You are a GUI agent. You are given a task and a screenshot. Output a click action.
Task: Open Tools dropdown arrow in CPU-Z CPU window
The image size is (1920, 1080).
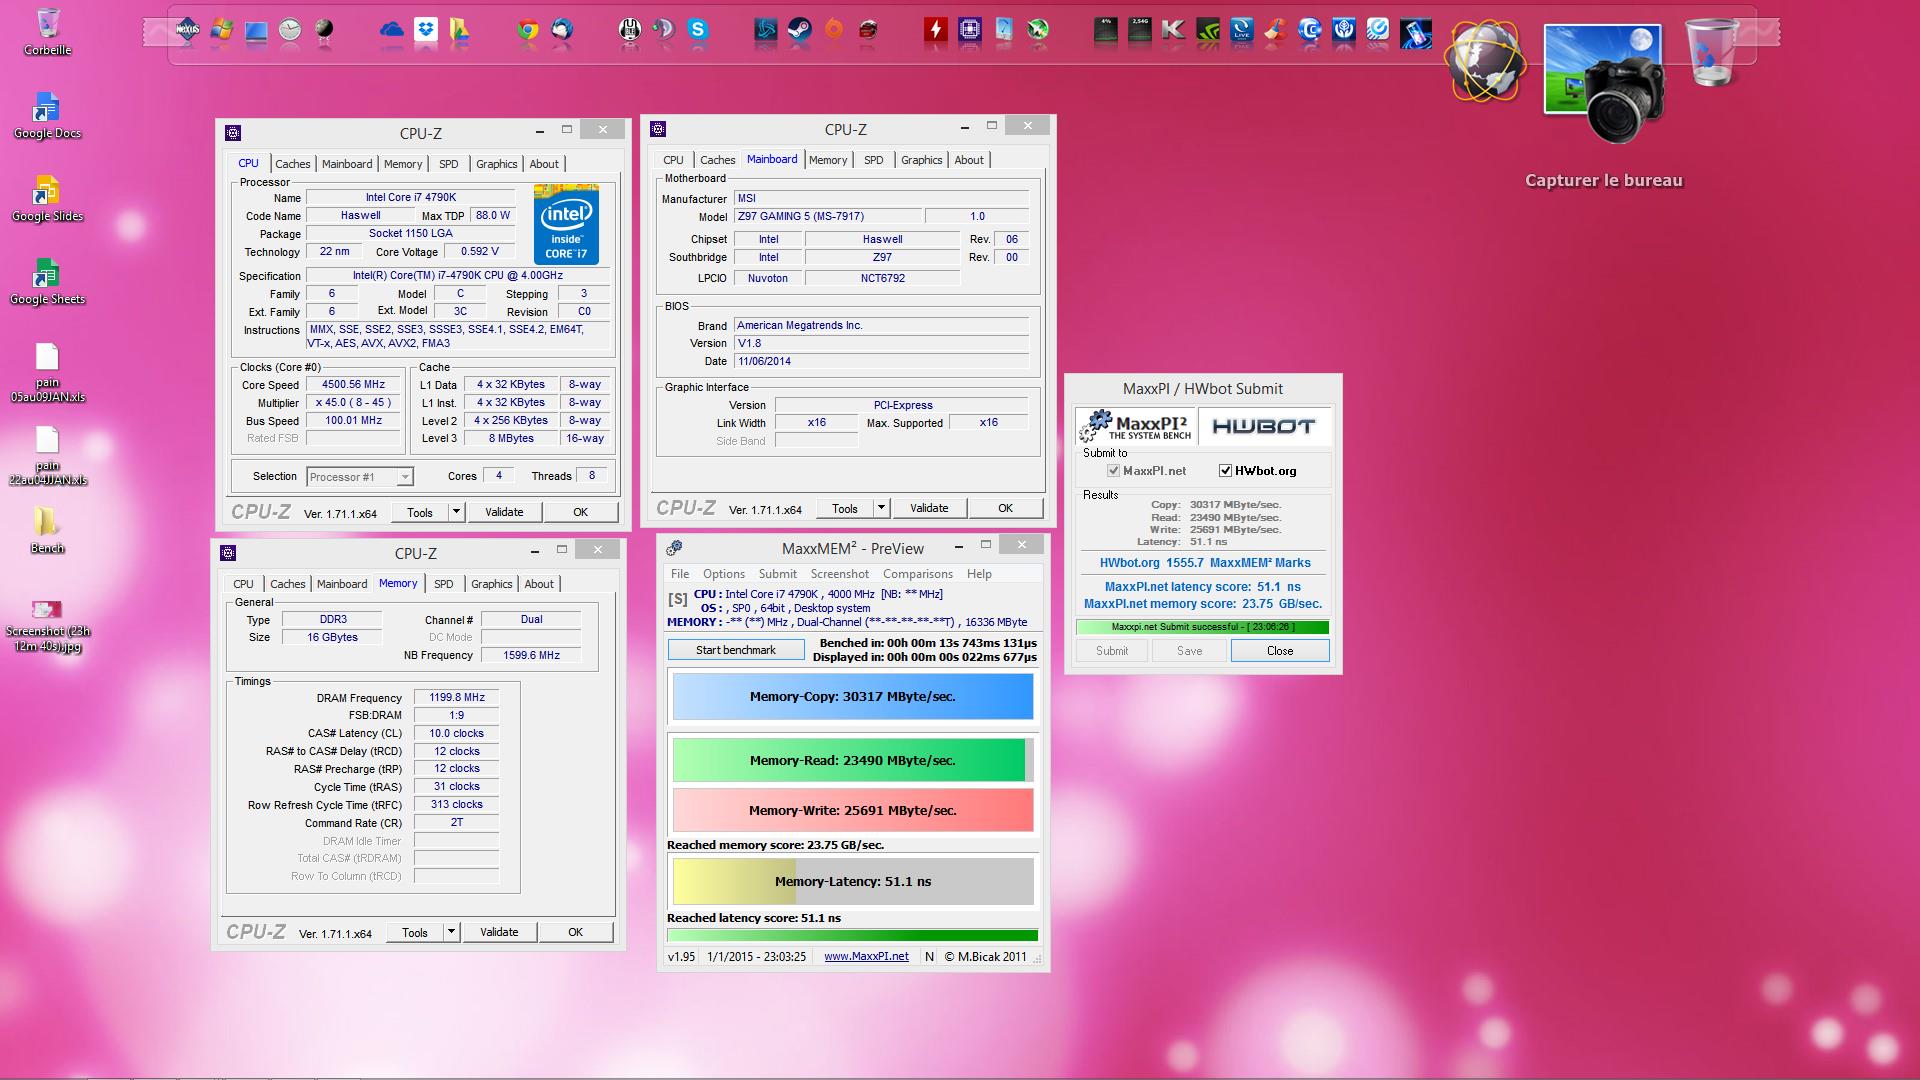tap(456, 512)
